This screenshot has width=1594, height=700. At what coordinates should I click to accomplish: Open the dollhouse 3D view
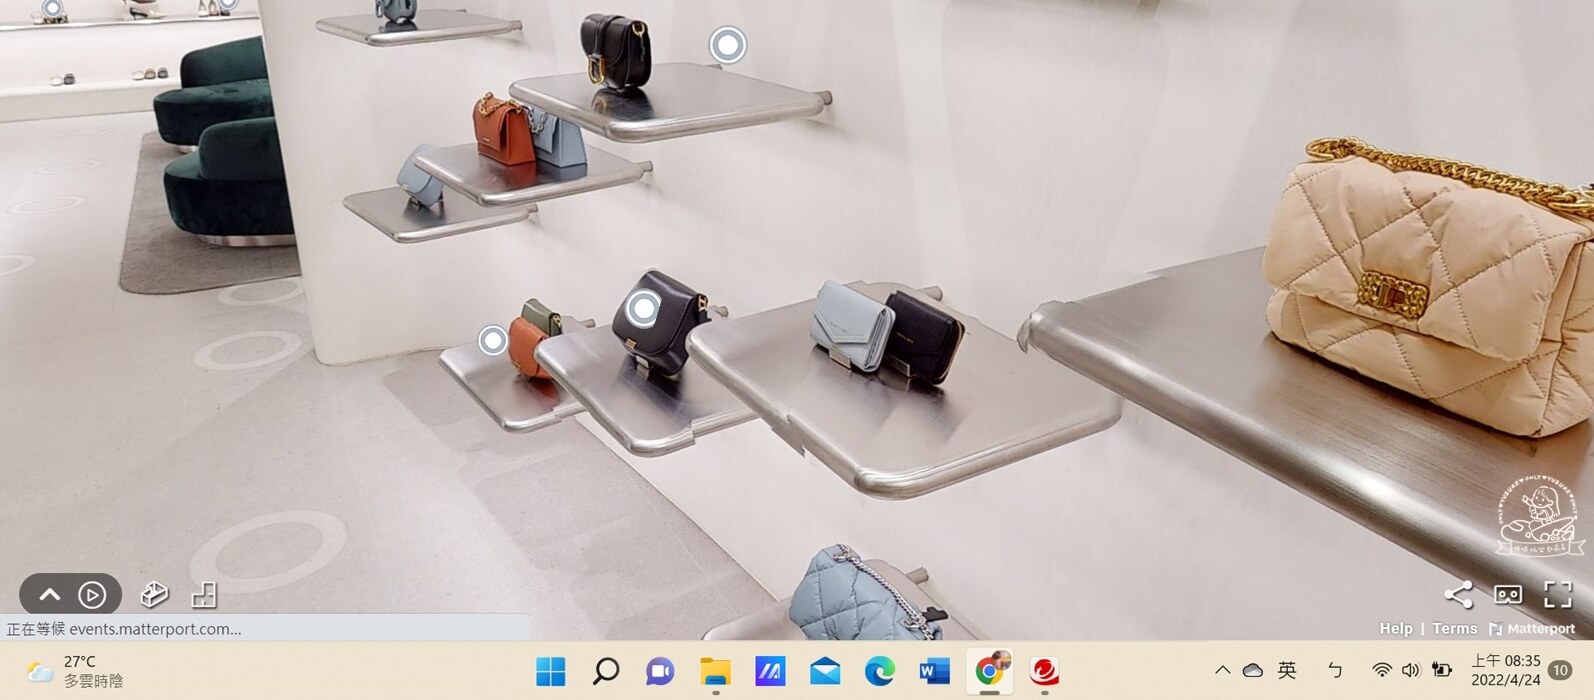[154, 595]
